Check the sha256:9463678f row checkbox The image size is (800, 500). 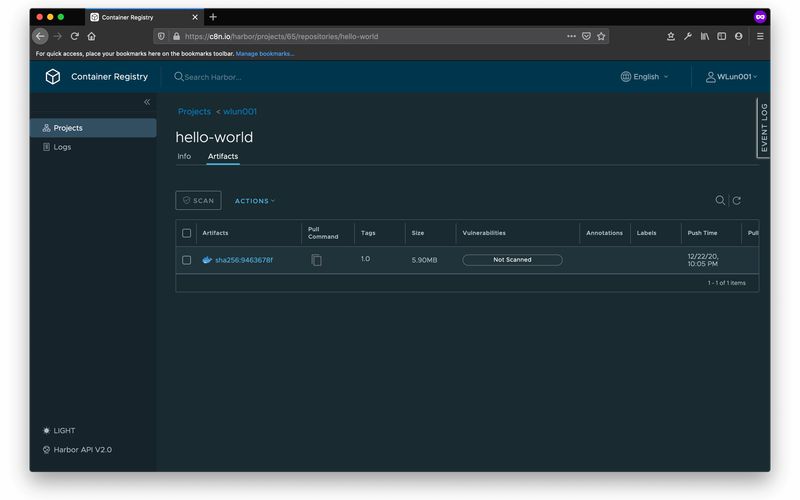pos(187,260)
